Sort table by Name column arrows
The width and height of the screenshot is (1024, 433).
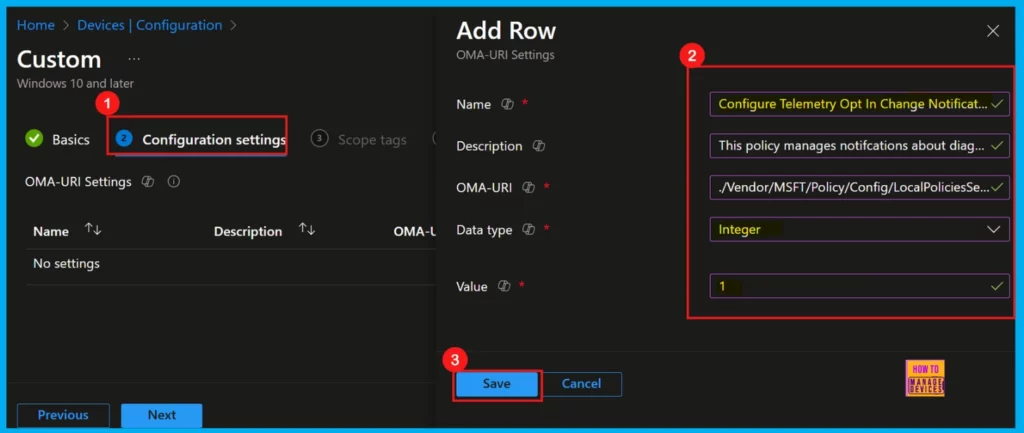(93, 229)
